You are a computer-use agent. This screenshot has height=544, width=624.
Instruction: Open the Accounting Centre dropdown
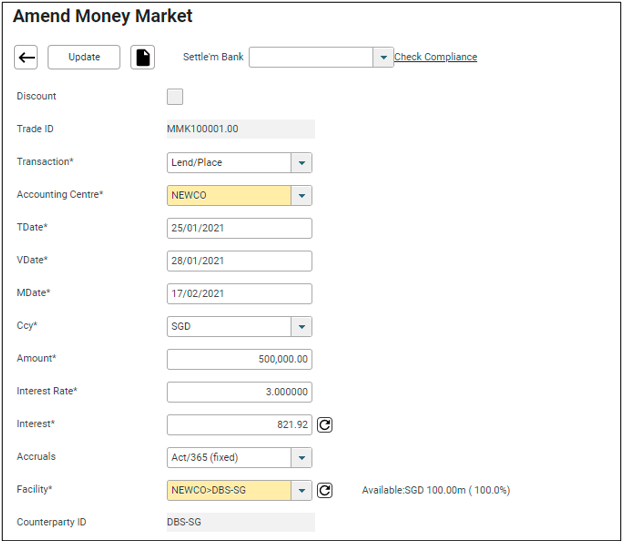pyautogui.click(x=301, y=196)
